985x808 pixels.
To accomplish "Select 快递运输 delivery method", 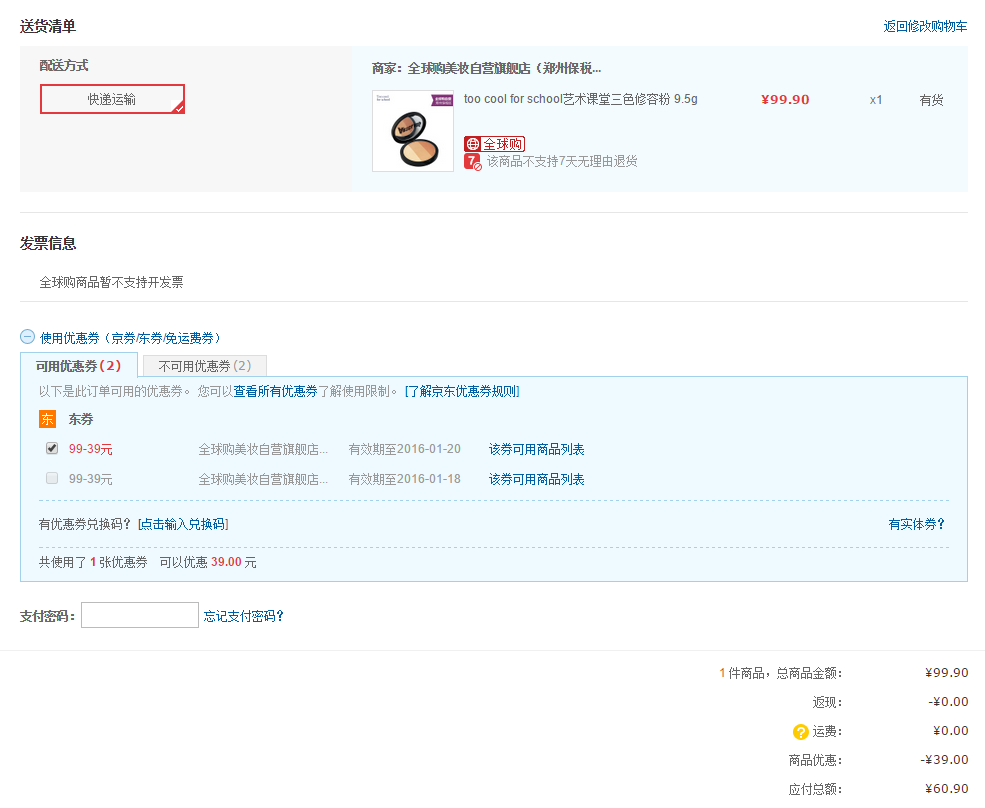I will [x=112, y=99].
